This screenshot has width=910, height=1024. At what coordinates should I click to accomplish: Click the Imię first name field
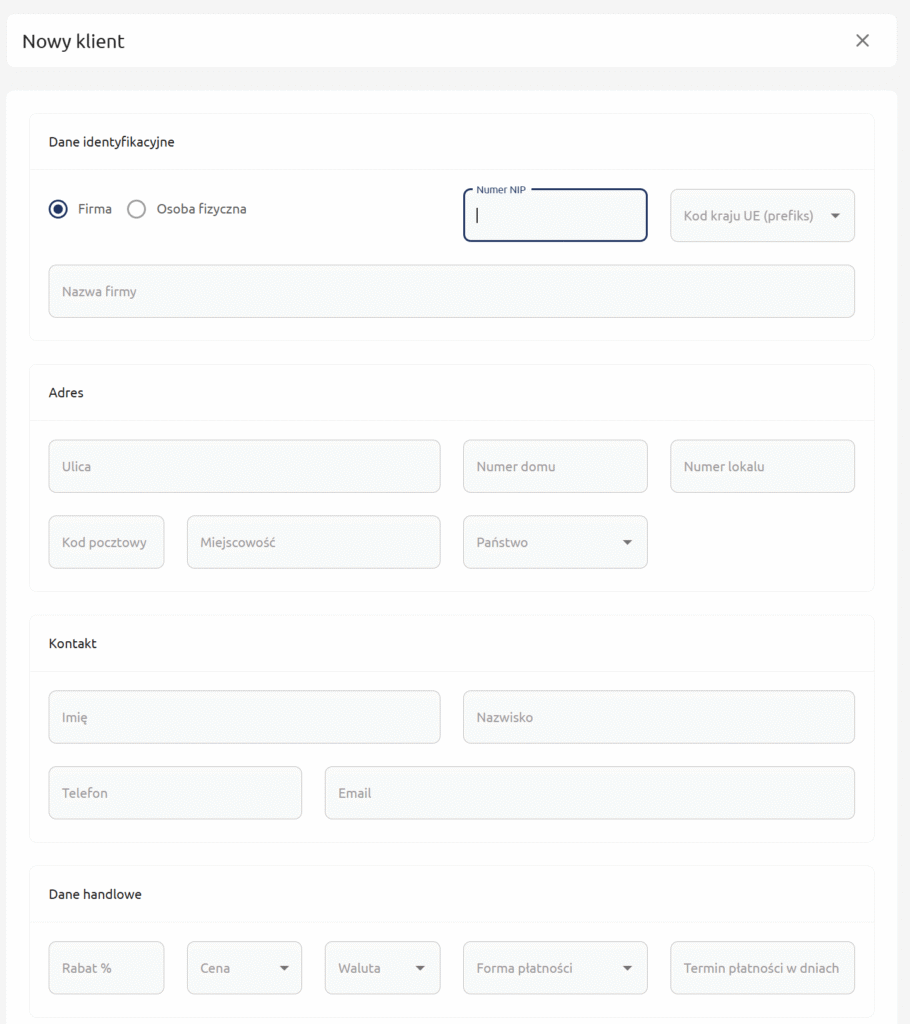(244, 717)
